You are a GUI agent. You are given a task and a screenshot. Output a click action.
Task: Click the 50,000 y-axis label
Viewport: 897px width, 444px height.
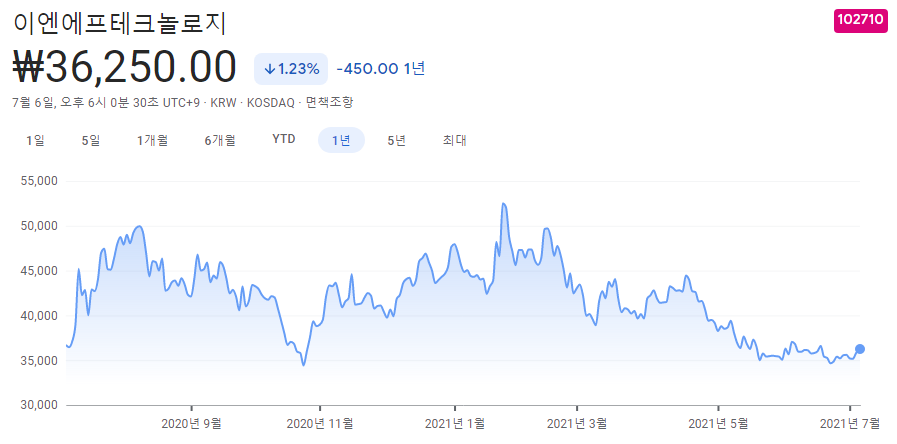pos(39,226)
